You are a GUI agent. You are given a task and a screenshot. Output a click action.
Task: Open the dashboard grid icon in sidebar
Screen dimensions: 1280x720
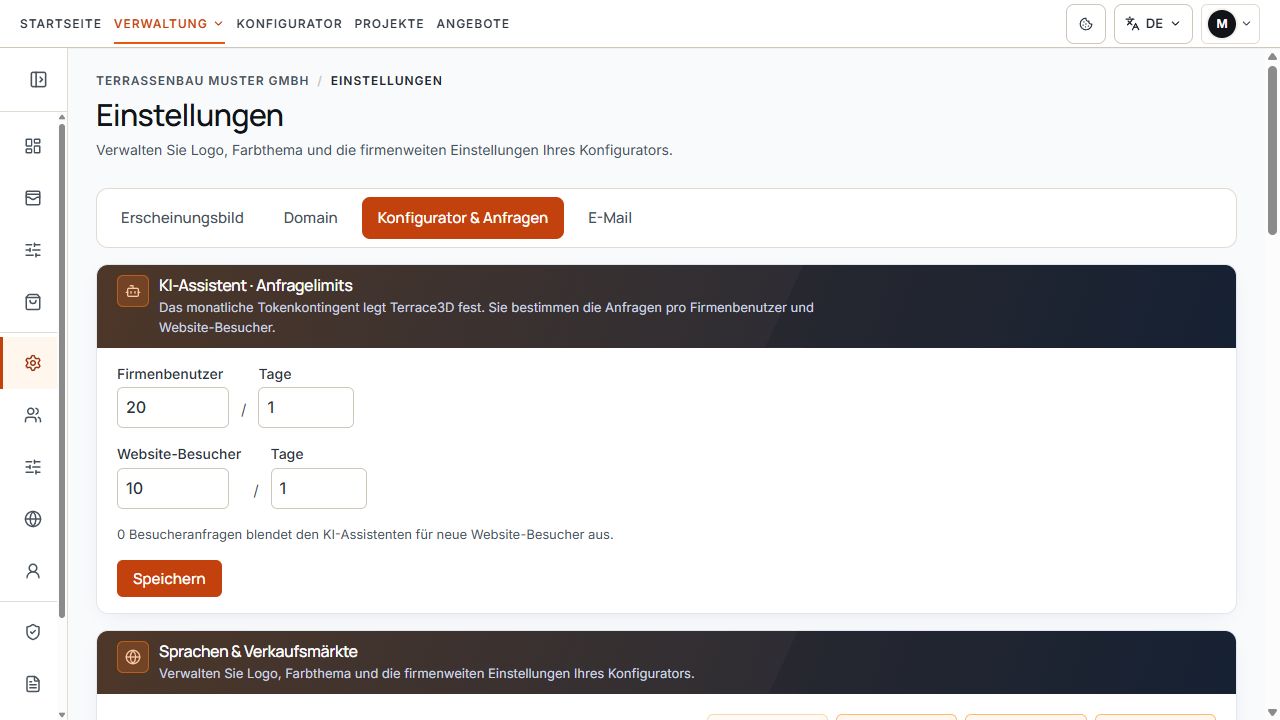33,146
